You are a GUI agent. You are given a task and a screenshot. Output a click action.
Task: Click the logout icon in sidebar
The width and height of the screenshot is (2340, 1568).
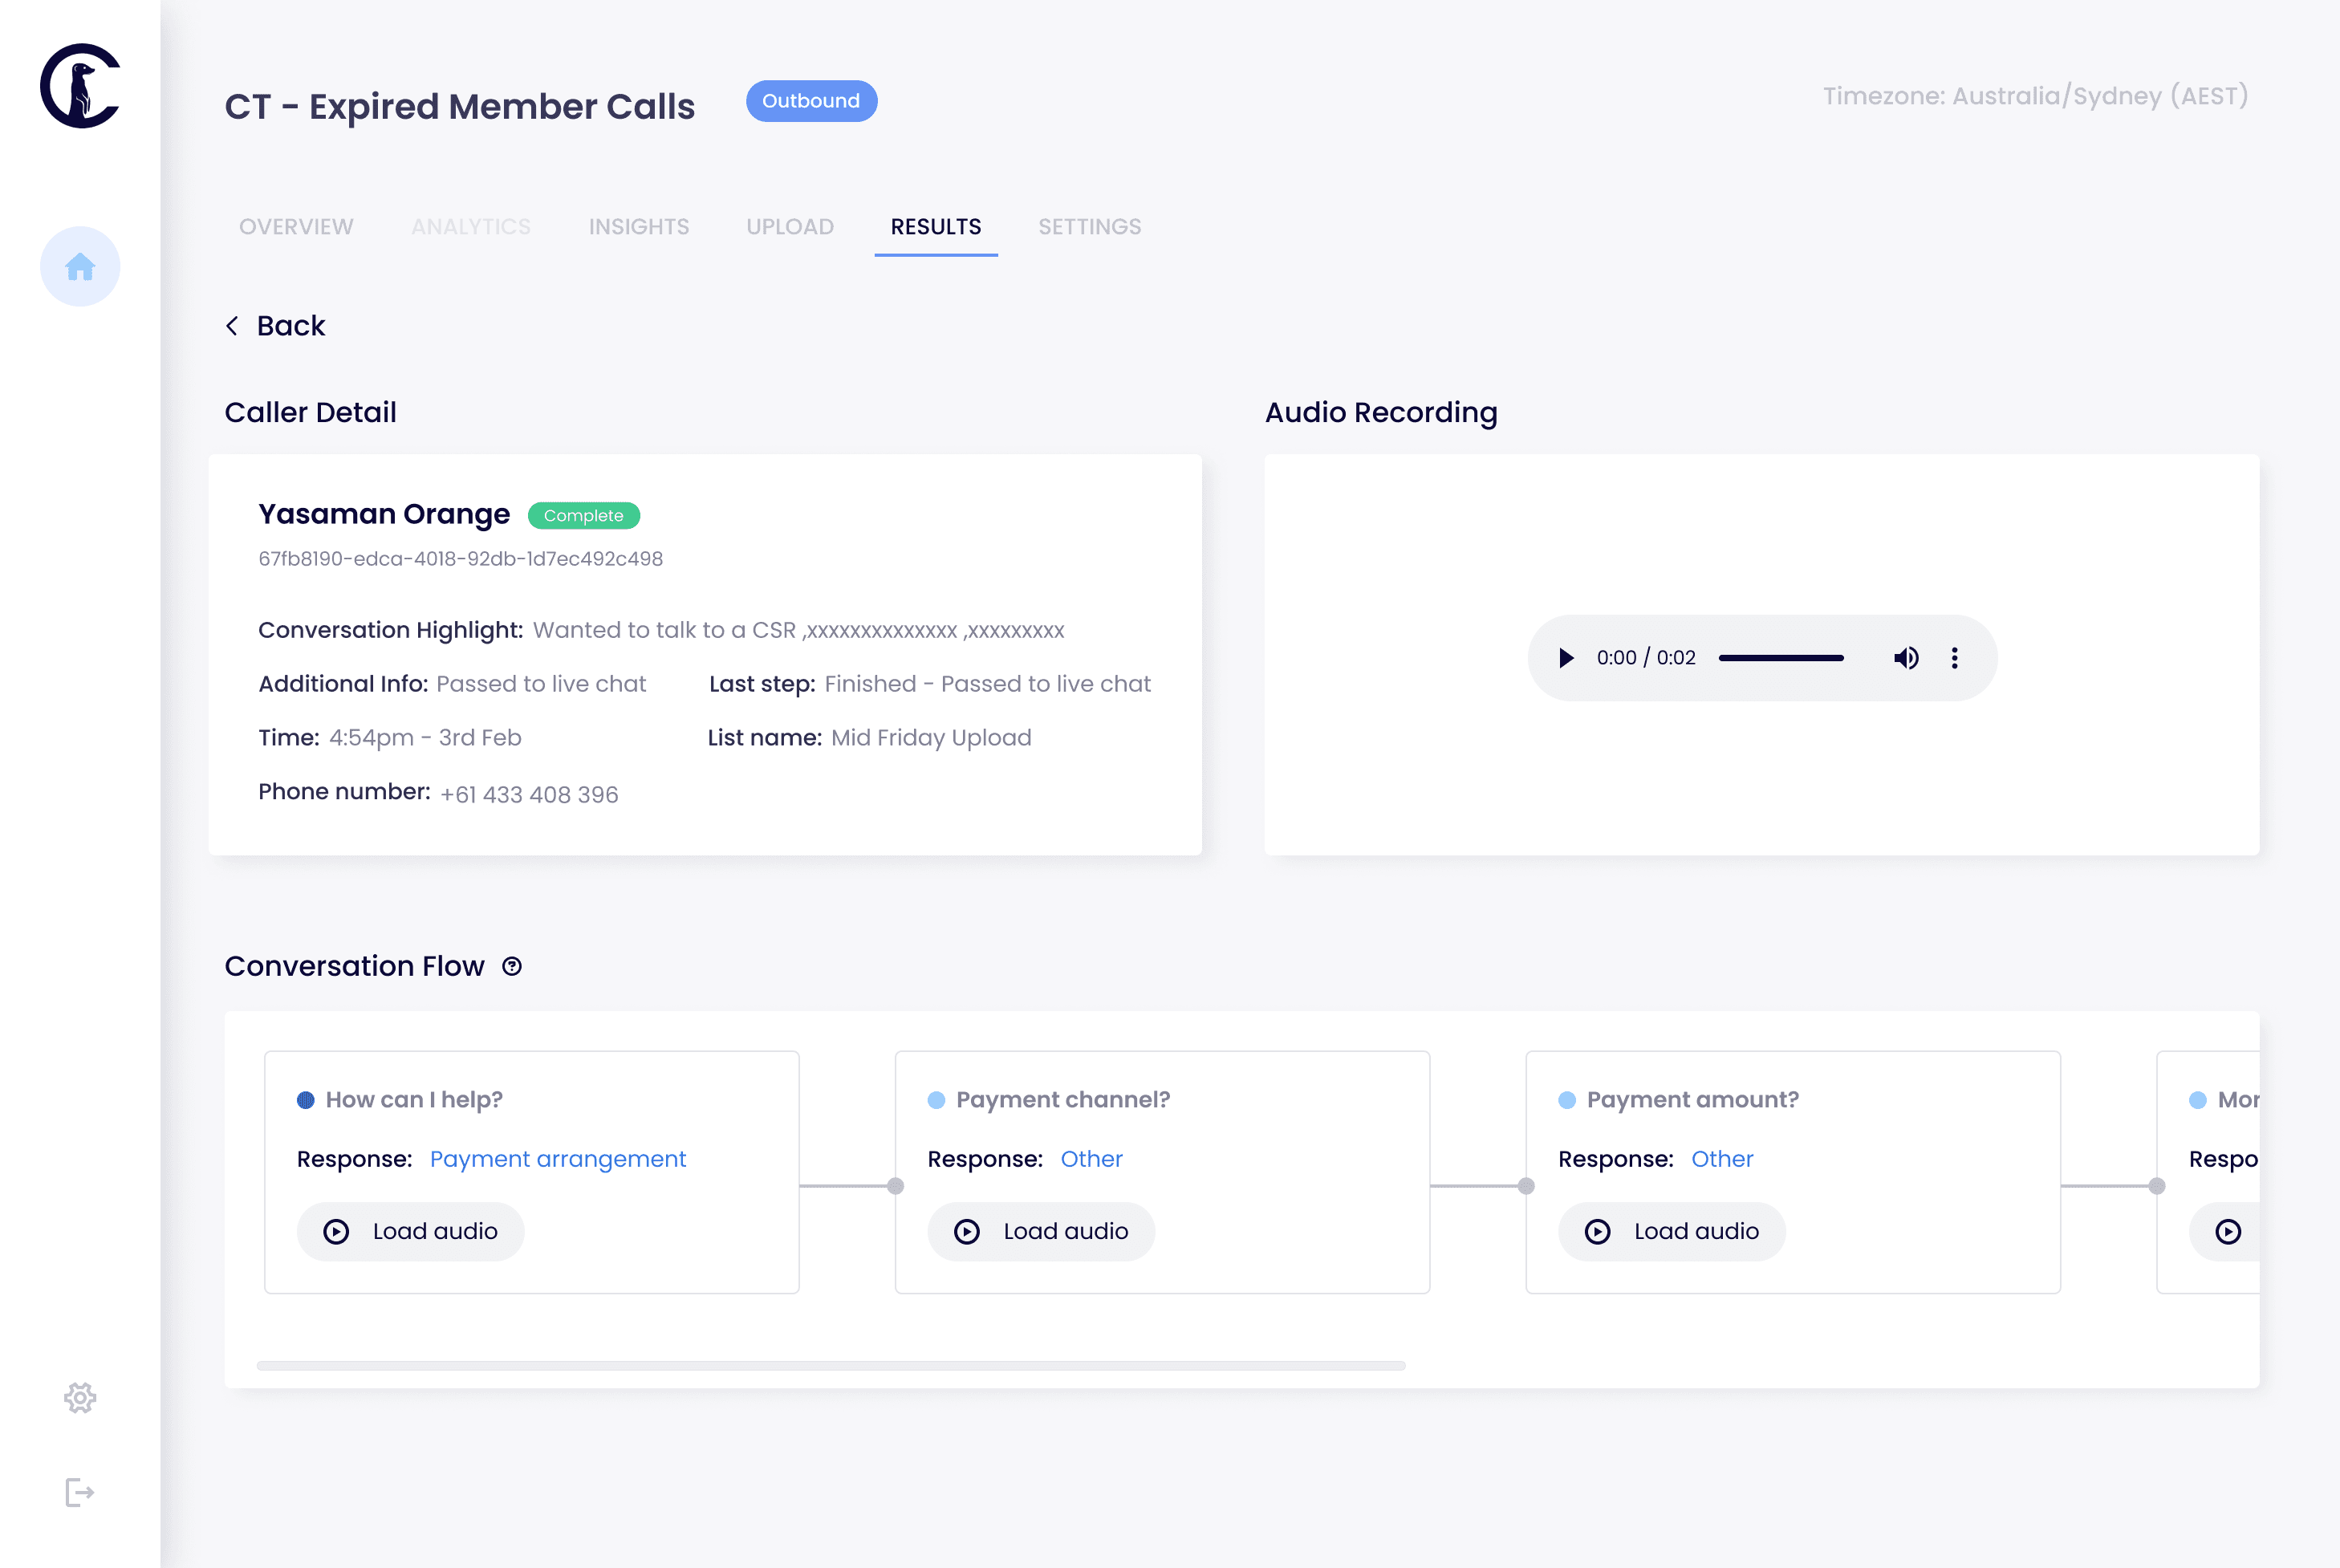coord(80,1492)
